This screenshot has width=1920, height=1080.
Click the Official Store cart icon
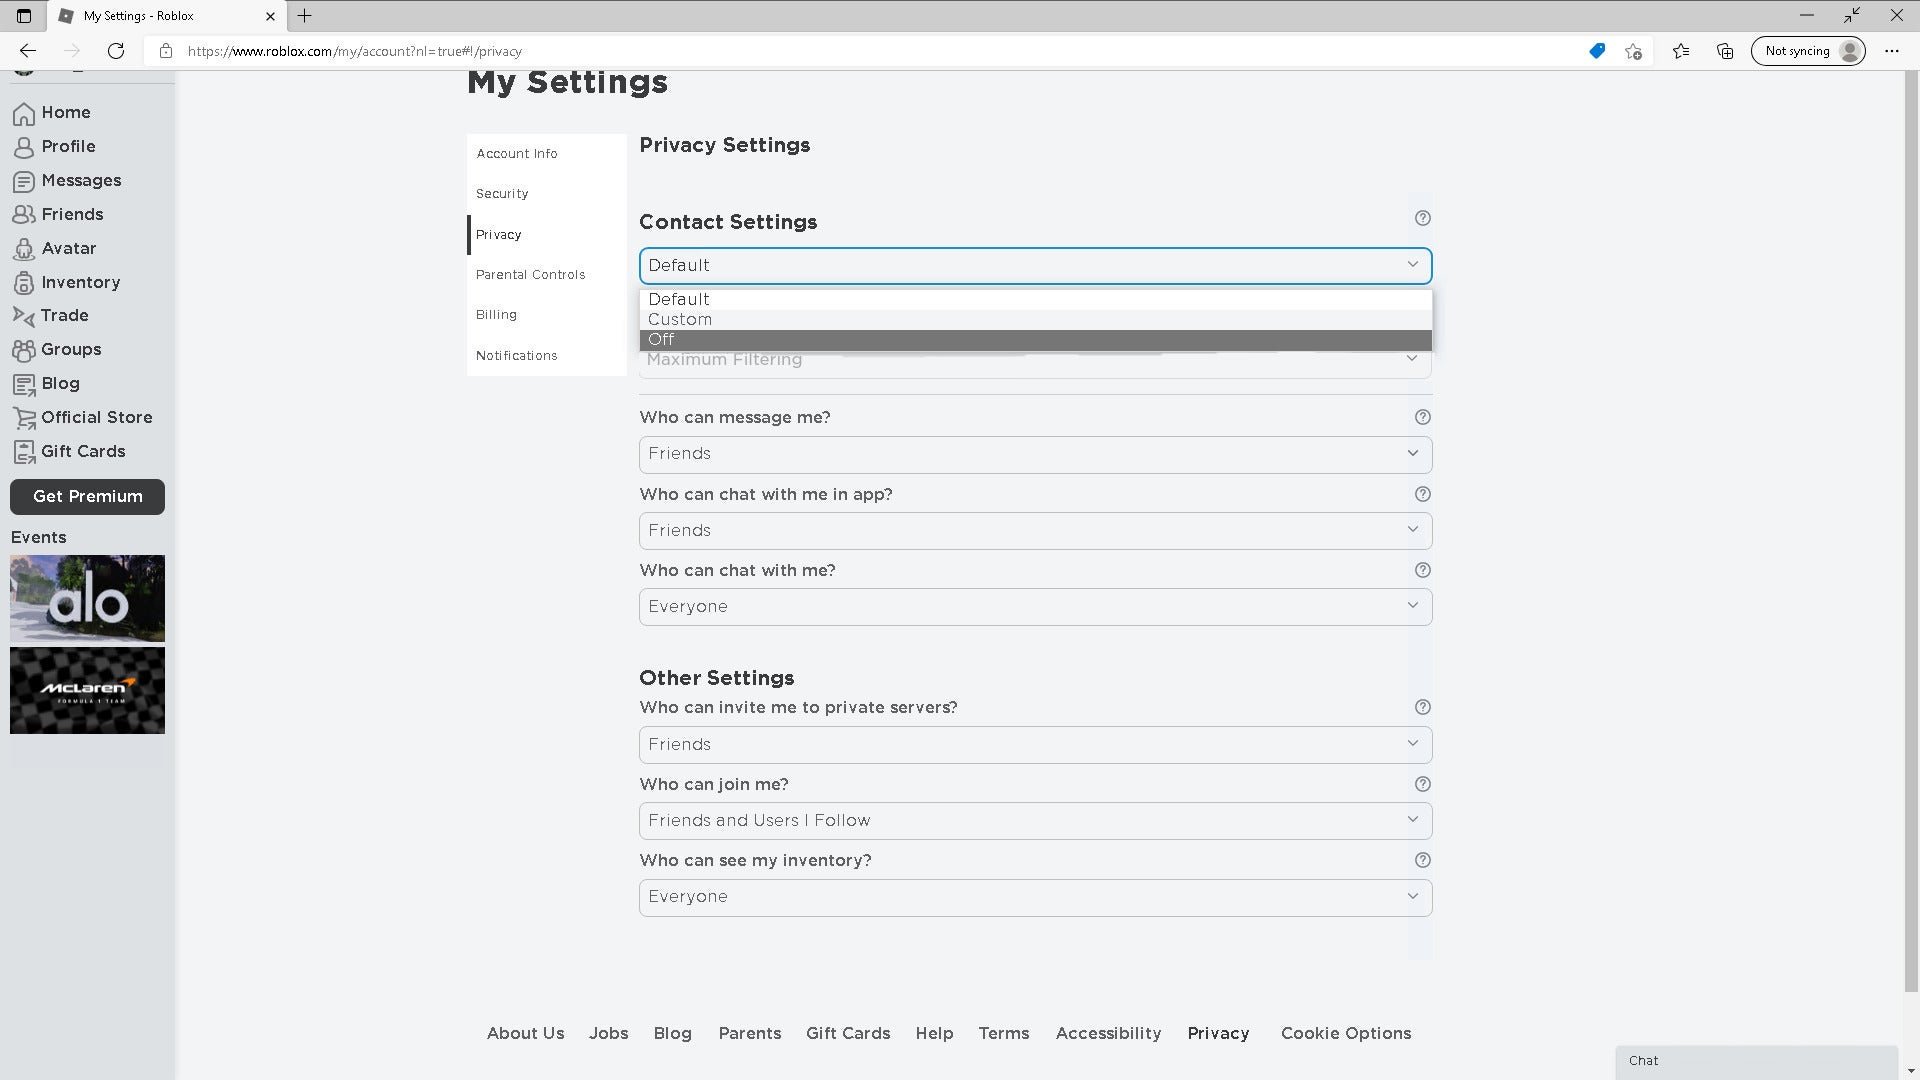(x=24, y=418)
